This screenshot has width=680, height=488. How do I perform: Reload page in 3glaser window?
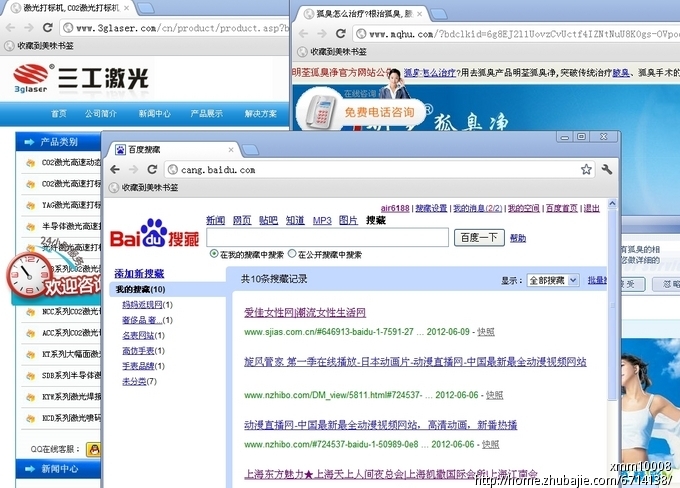(x=48, y=28)
